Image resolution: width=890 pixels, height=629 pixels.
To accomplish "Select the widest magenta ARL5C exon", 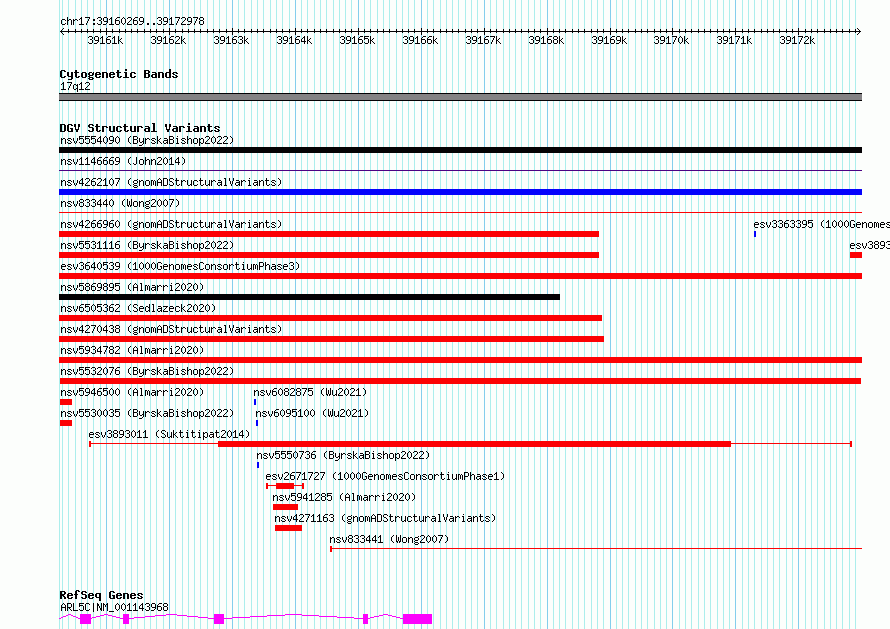I will 418,619.
